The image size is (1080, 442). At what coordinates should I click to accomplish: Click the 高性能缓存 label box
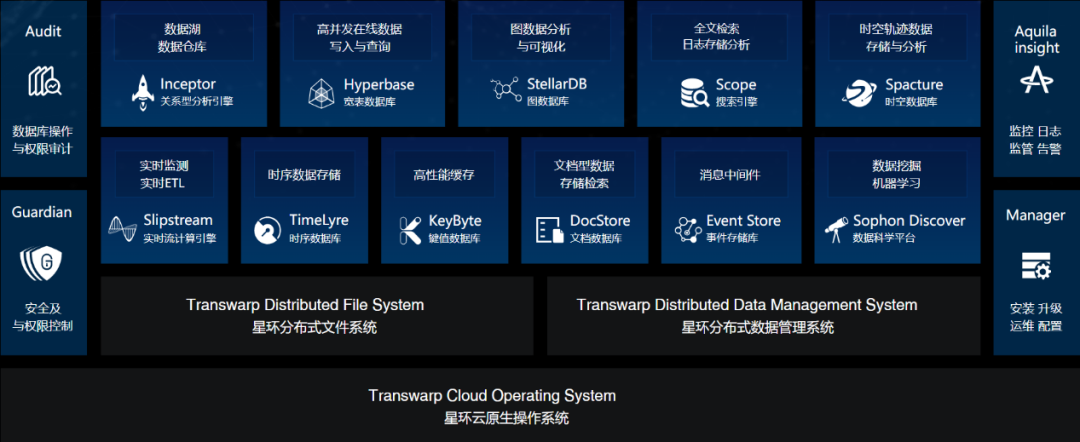[x=444, y=174]
